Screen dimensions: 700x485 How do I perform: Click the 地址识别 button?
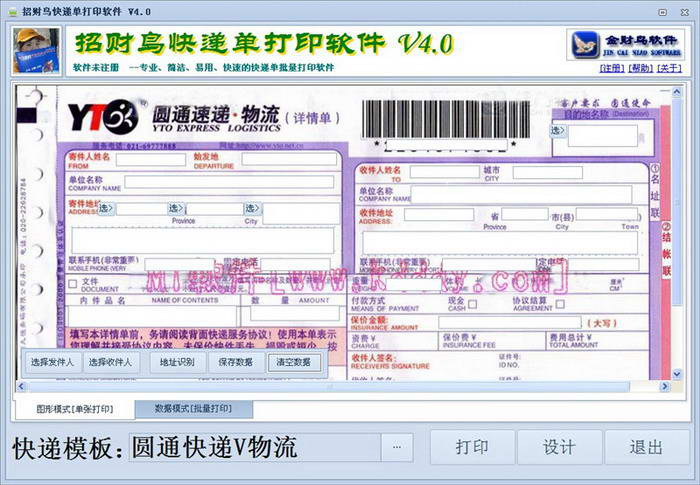(x=178, y=362)
